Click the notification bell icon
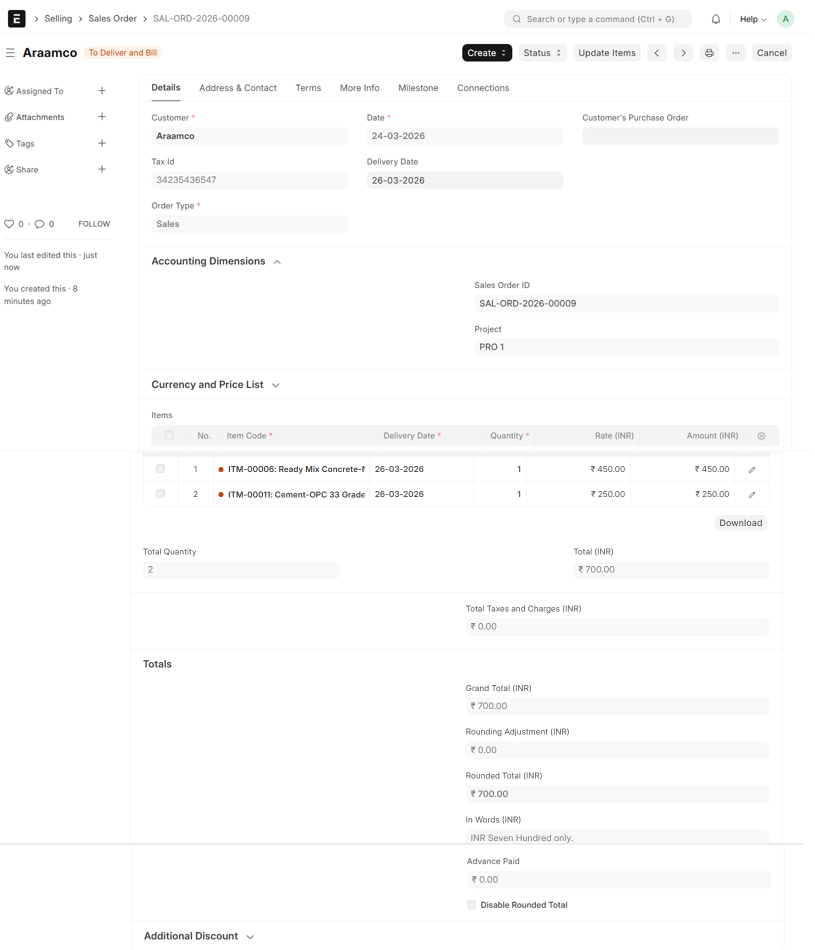 pyautogui.click(x=716, y=19)
